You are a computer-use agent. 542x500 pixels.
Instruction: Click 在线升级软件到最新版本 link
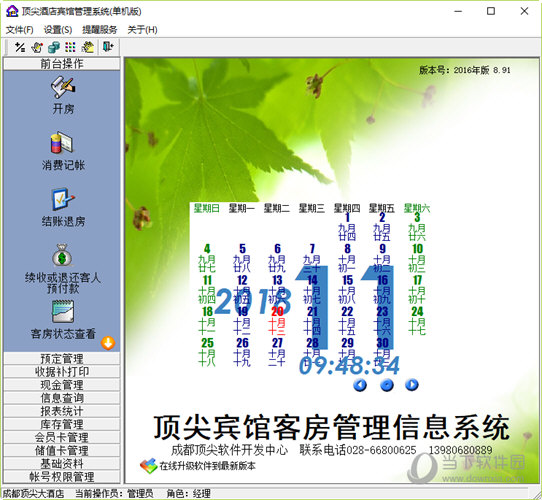coord(207,466)
